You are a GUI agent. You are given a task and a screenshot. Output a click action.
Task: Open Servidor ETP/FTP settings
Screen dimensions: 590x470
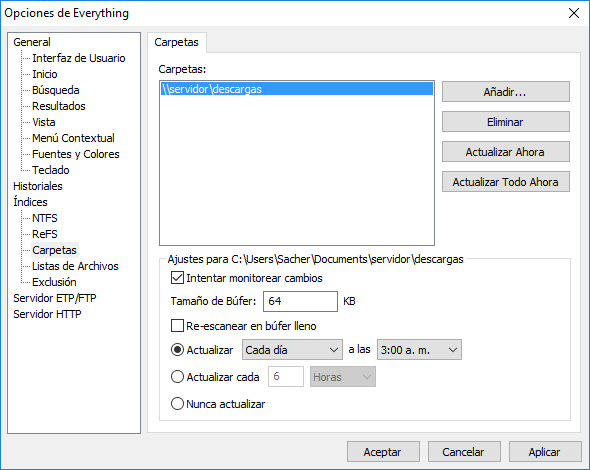(55, 298)
